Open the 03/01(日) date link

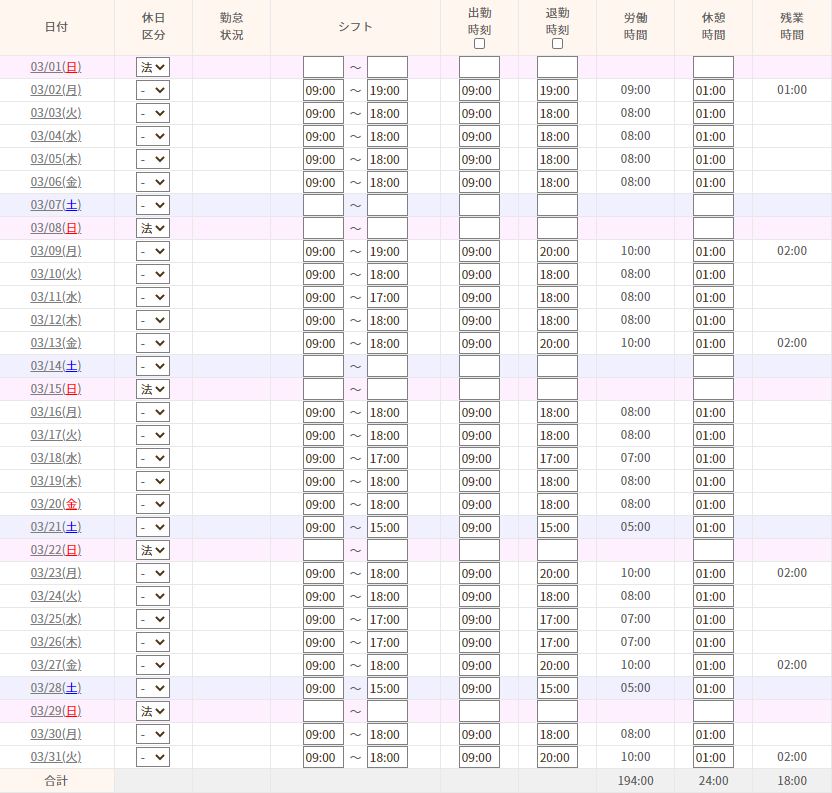tap(56, 67)
